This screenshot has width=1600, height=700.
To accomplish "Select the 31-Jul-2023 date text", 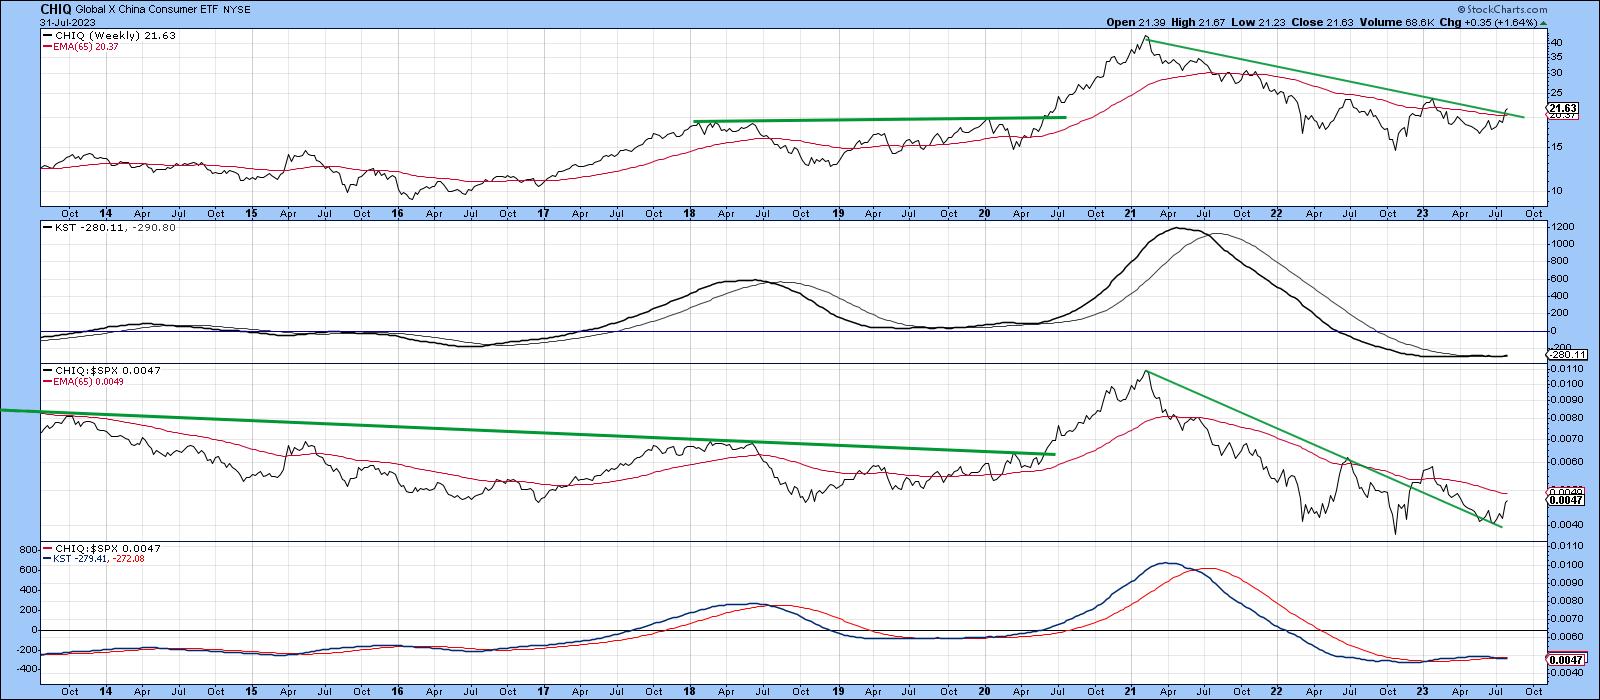I will click(x=66, y=23).
